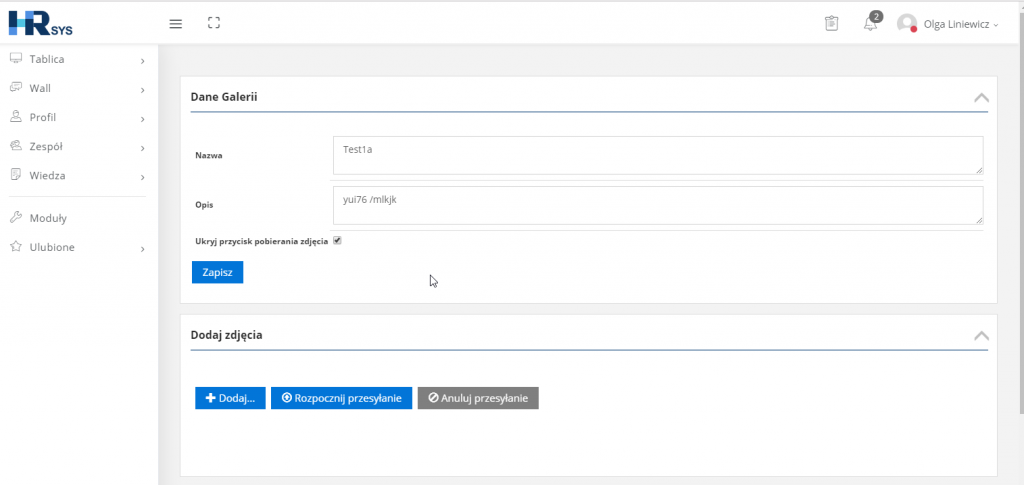1024x485 pixels.
Task: Collapse the Dane Galerii panel
Action: (x=981, y=98)
